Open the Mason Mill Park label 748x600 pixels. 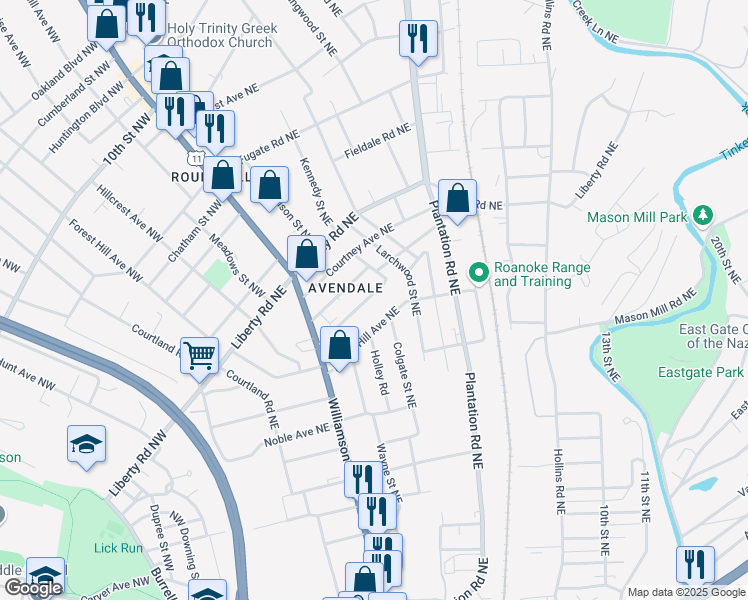pyautogui.click(x=637, y=217)
